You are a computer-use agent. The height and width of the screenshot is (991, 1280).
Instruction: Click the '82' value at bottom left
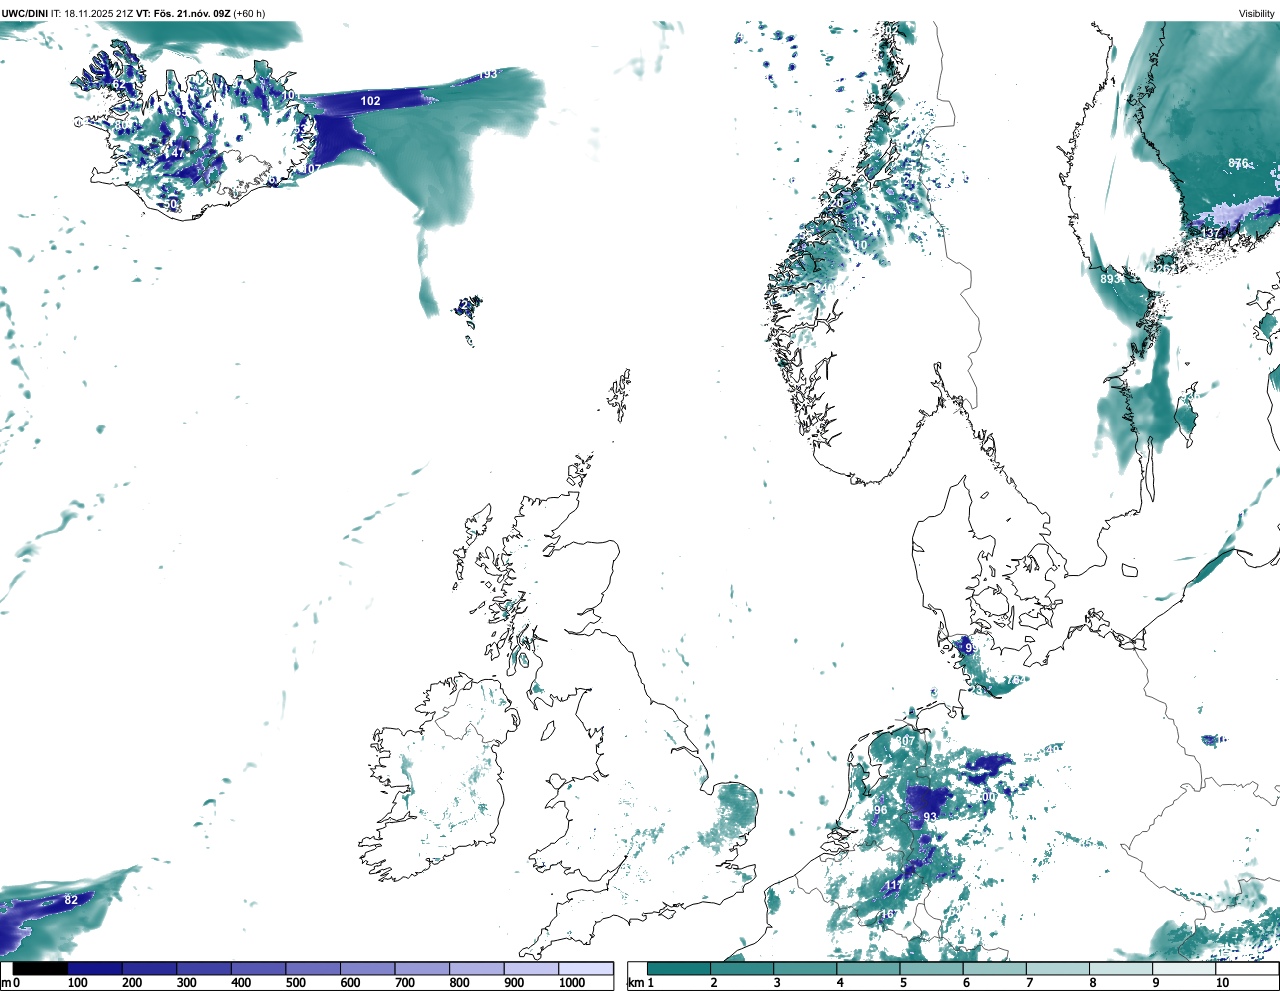[71, 900]
